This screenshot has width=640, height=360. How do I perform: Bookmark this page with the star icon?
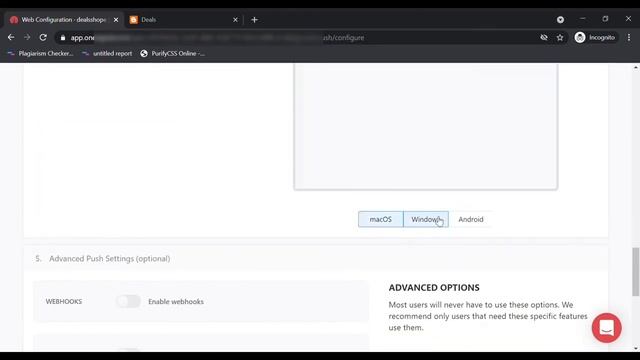point(560,38)
